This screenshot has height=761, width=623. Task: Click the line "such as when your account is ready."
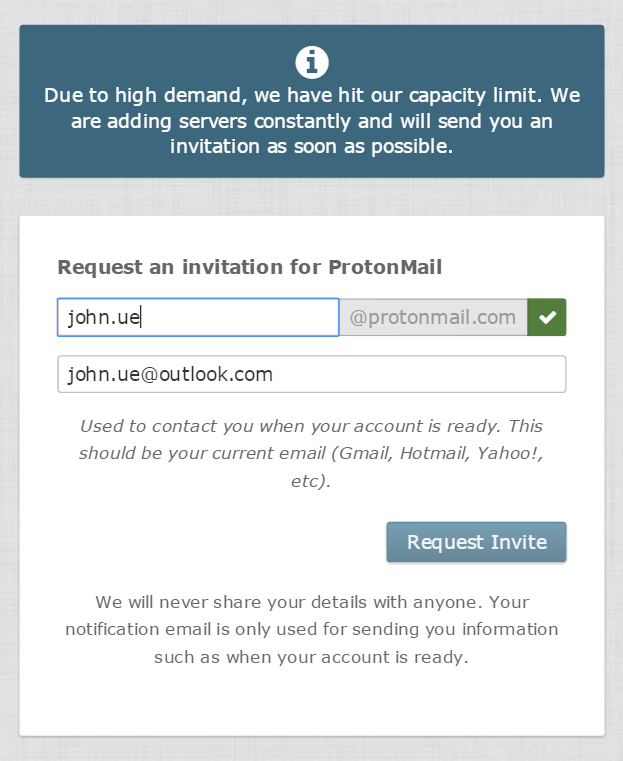click(312, 657)
